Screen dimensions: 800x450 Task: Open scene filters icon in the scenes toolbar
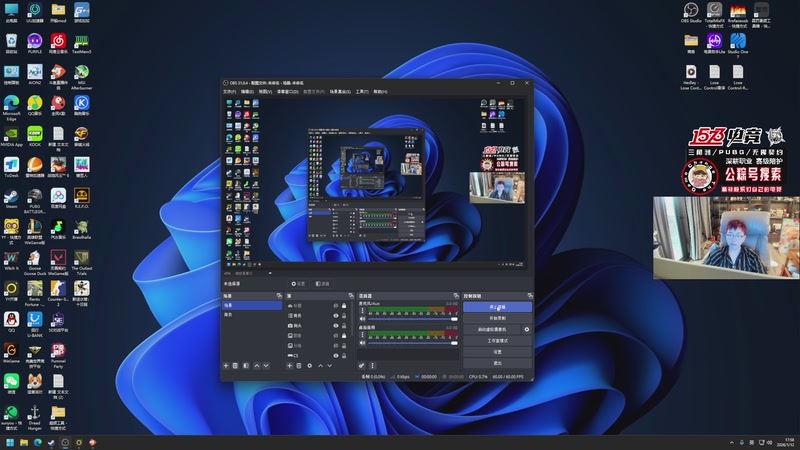pos(246,366)
